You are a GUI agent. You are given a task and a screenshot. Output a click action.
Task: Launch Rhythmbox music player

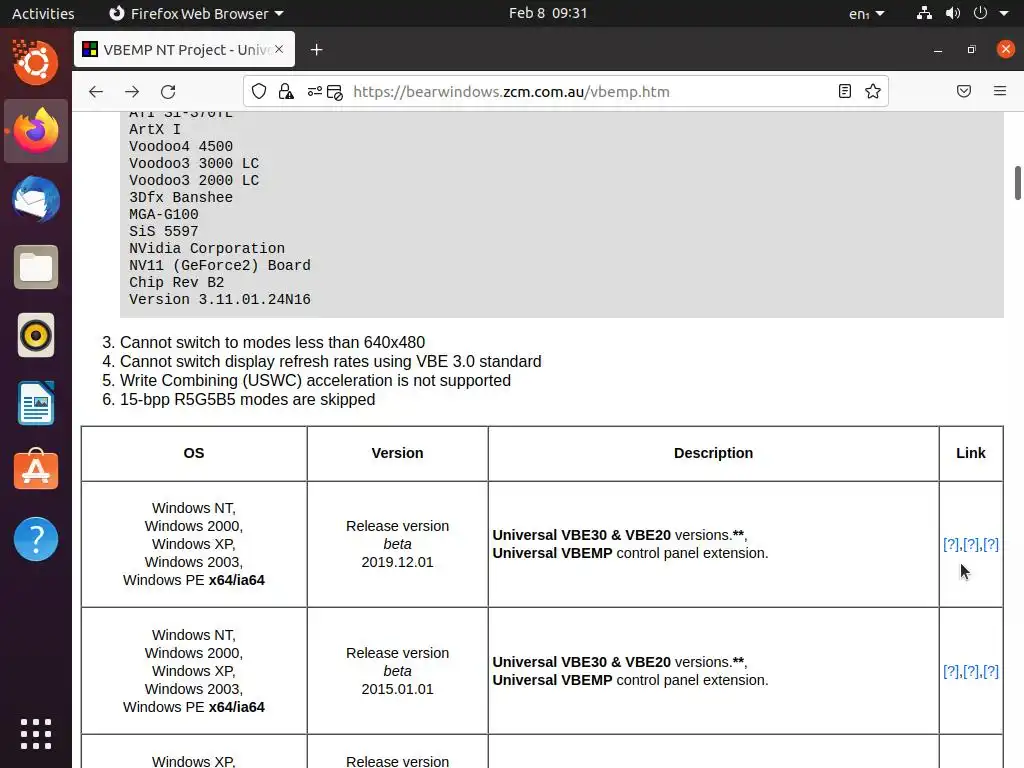click(x=36, y=335)
